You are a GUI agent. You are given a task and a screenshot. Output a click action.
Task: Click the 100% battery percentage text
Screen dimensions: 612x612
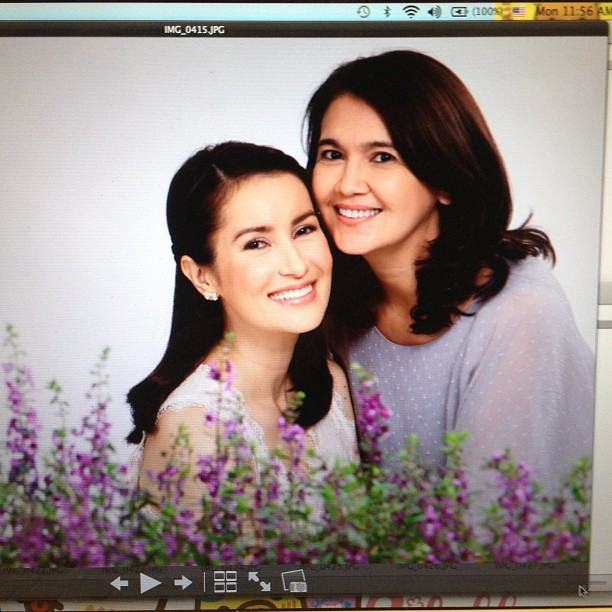coord(487,11)
